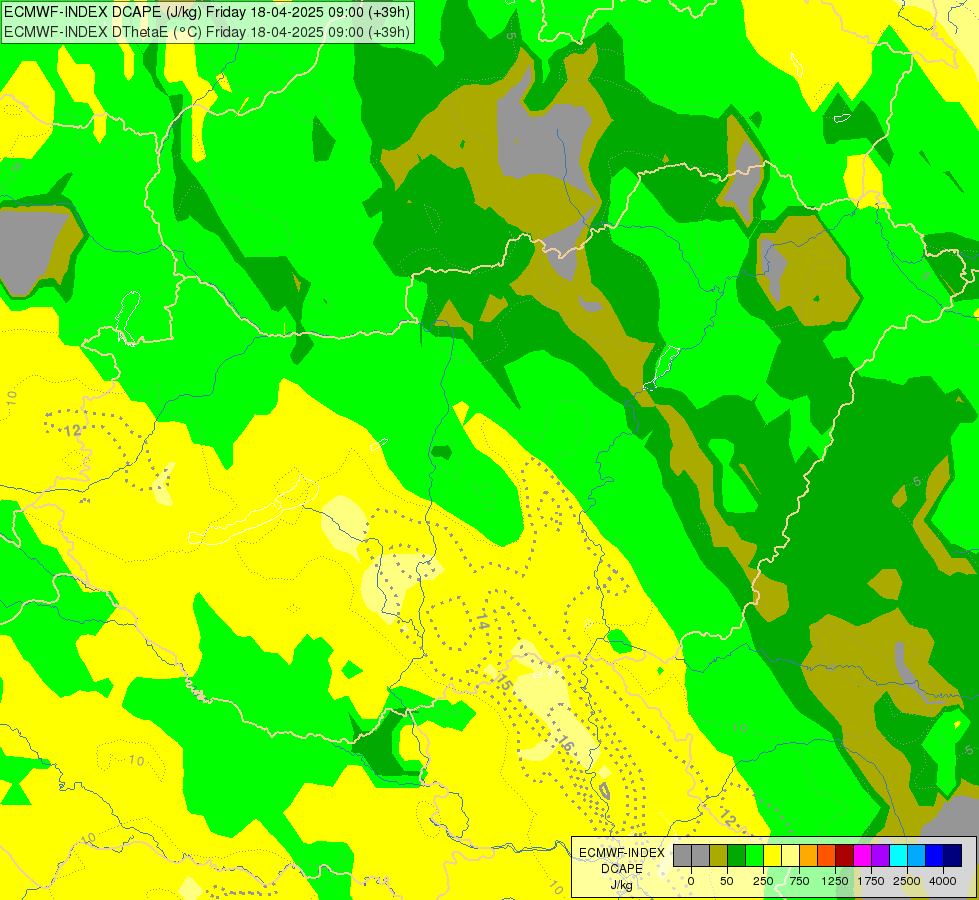Click the DThetaE (°C) title line
Image resolution: width=979 pixels, height=900 pixels.
207,32
